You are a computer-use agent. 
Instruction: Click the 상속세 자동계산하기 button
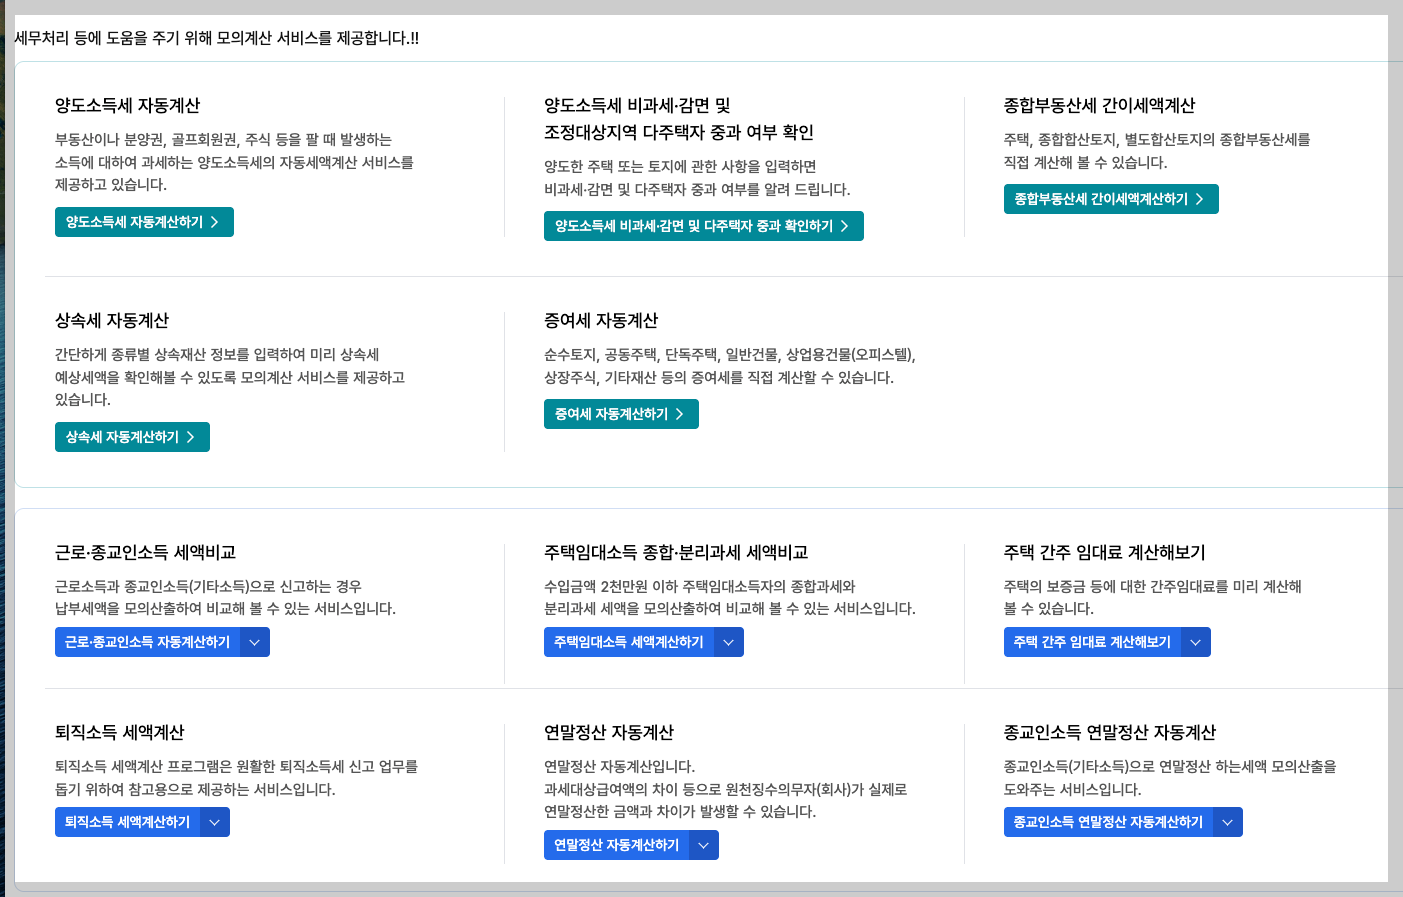[x=132, y=436]
